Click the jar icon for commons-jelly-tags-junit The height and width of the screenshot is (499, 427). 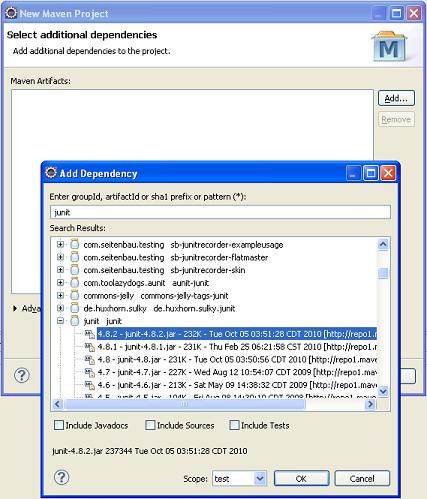(75, 295)
